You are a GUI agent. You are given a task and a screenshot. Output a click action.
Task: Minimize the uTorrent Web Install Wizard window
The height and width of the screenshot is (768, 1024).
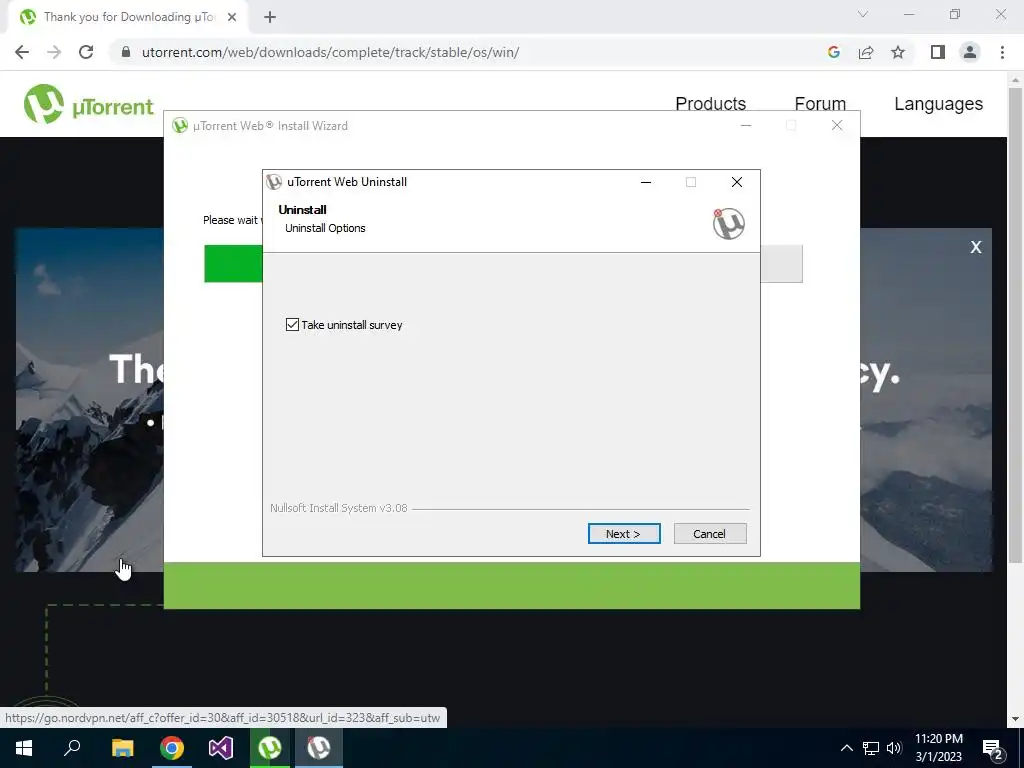746,125
